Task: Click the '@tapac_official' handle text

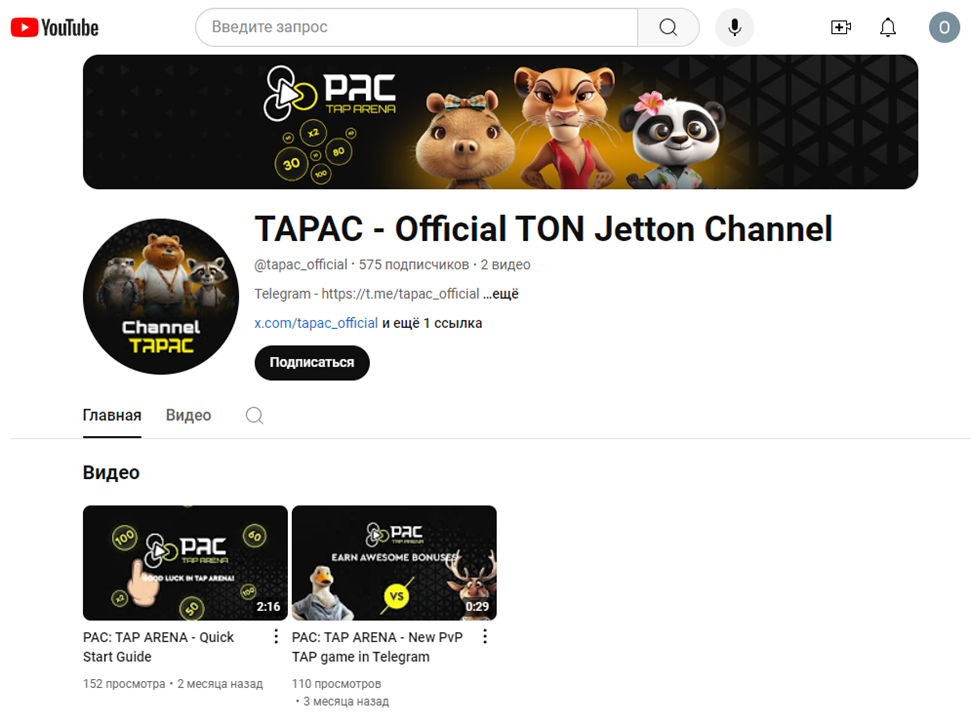Action: point(301,265)
